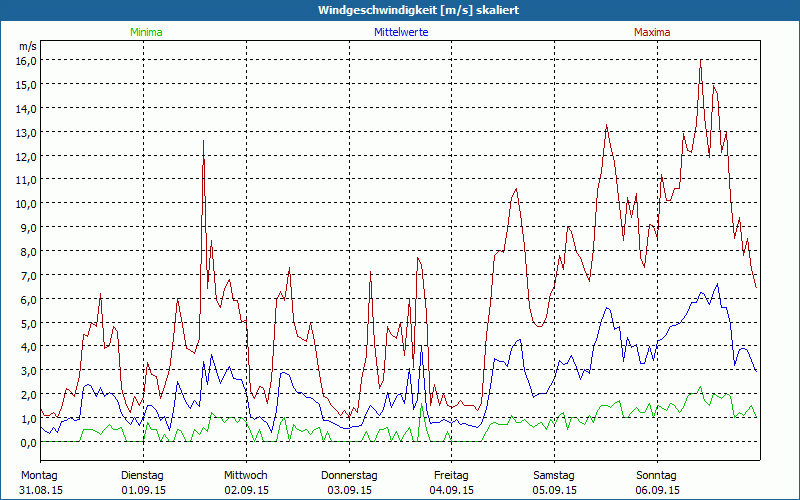Click the 12,0 y-axis value
This screenshot has height=500, width=800.
point(26,157)
